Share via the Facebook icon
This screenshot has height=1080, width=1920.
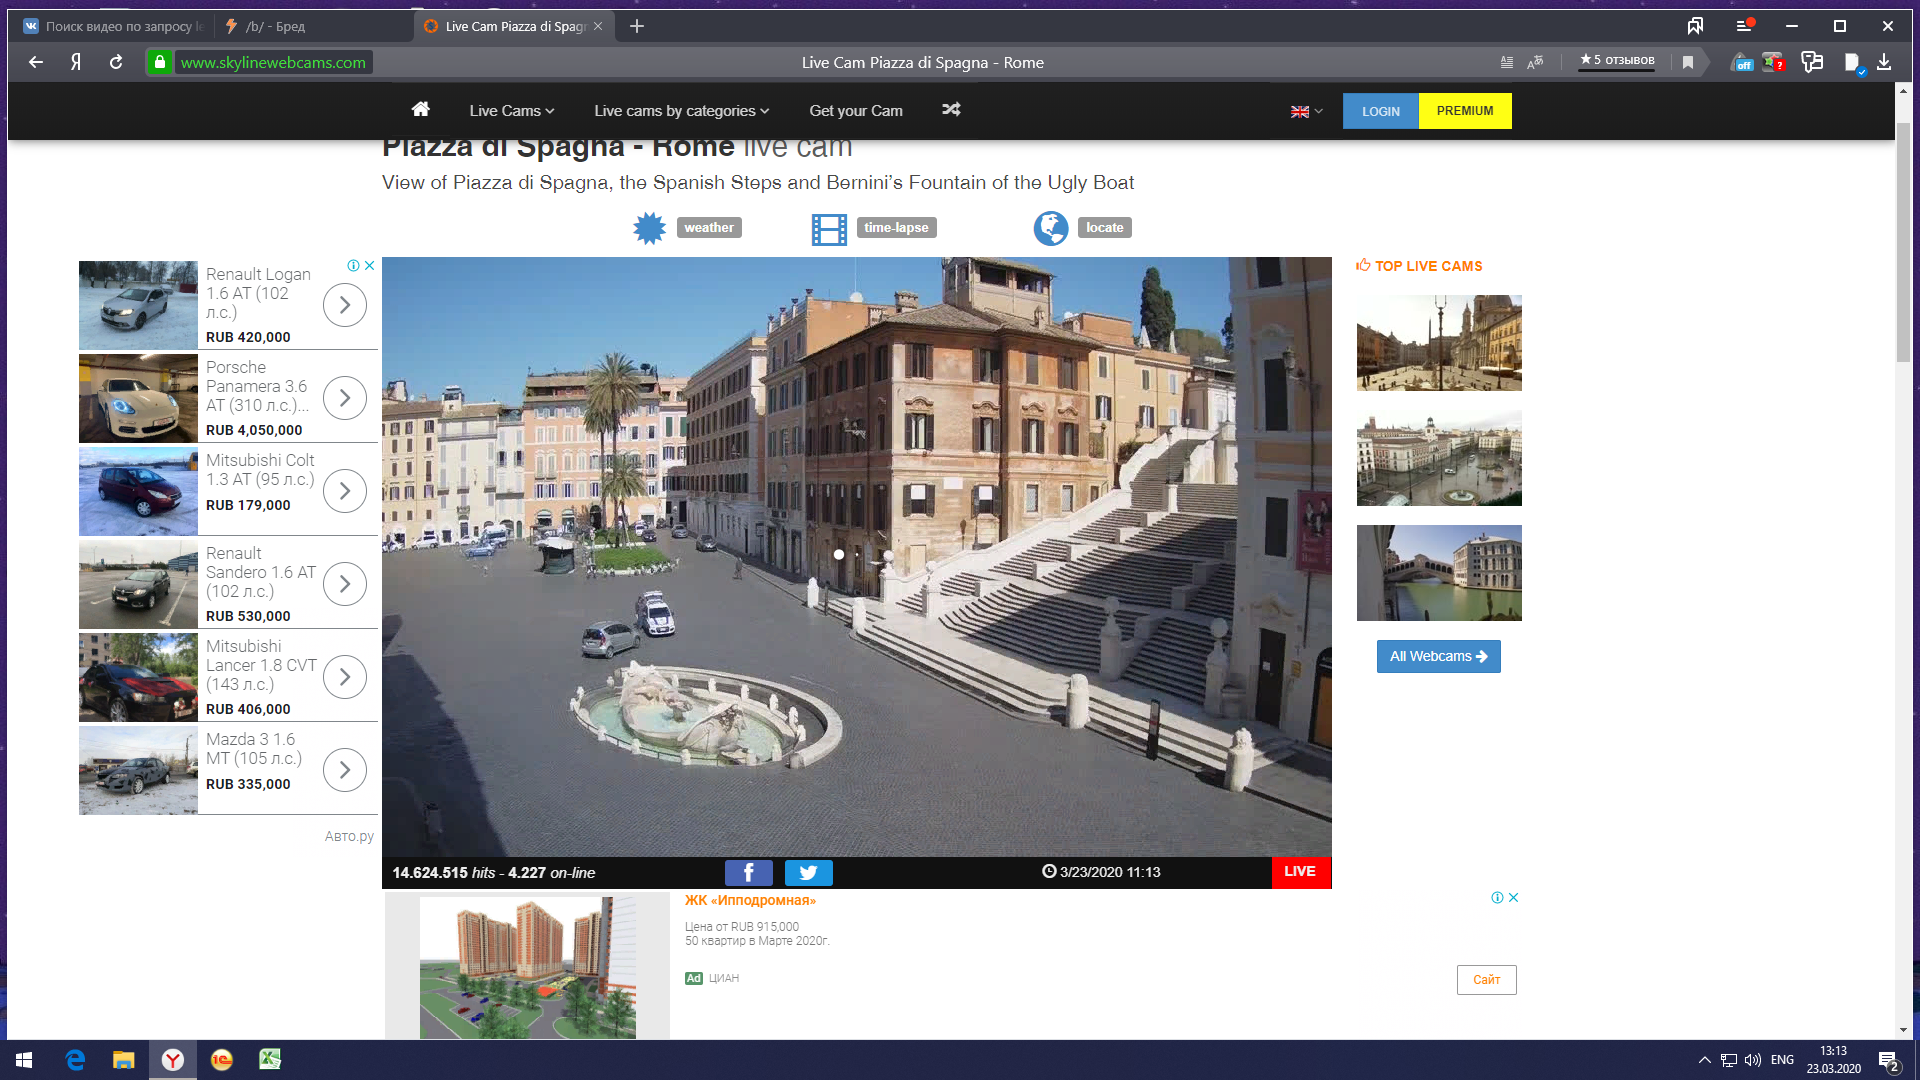(748, 873)
